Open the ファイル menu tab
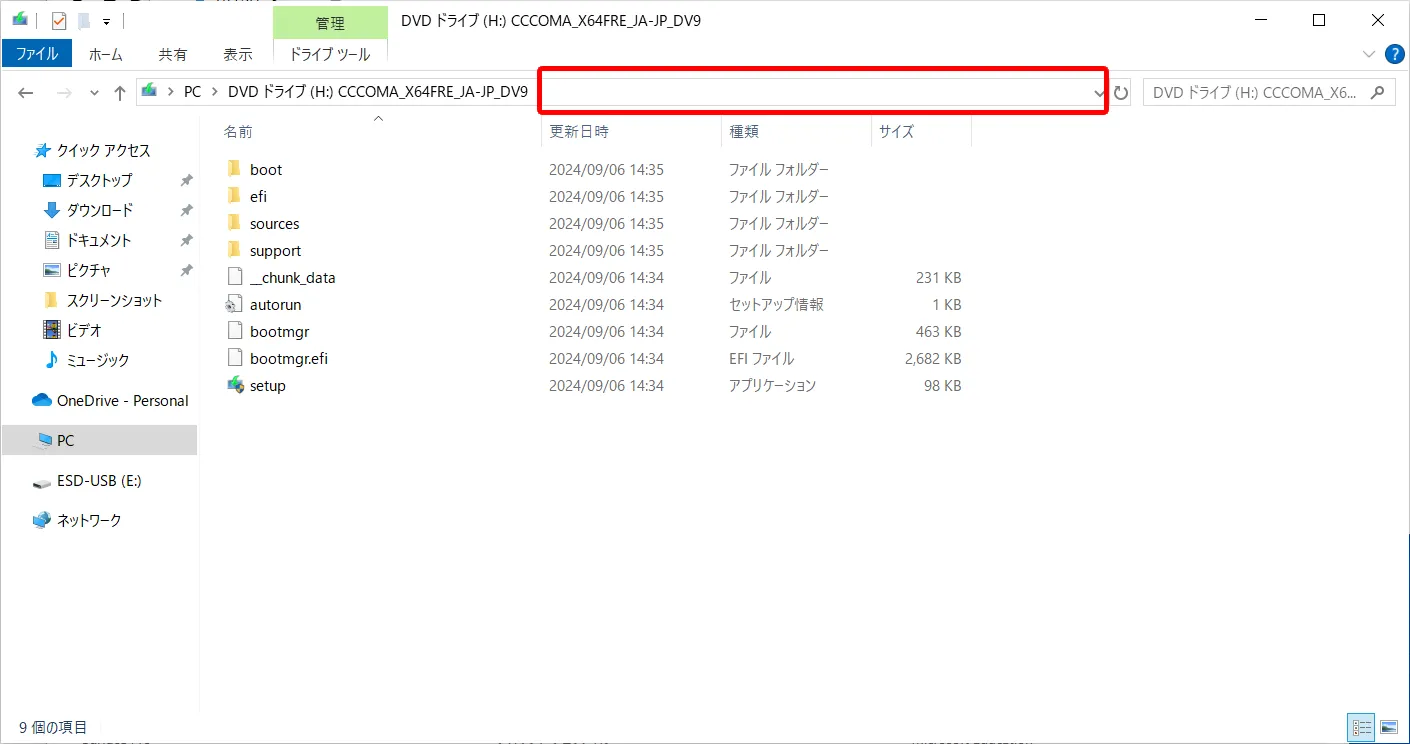Viewport: 1410px width, 744px height. click(37, 54)
